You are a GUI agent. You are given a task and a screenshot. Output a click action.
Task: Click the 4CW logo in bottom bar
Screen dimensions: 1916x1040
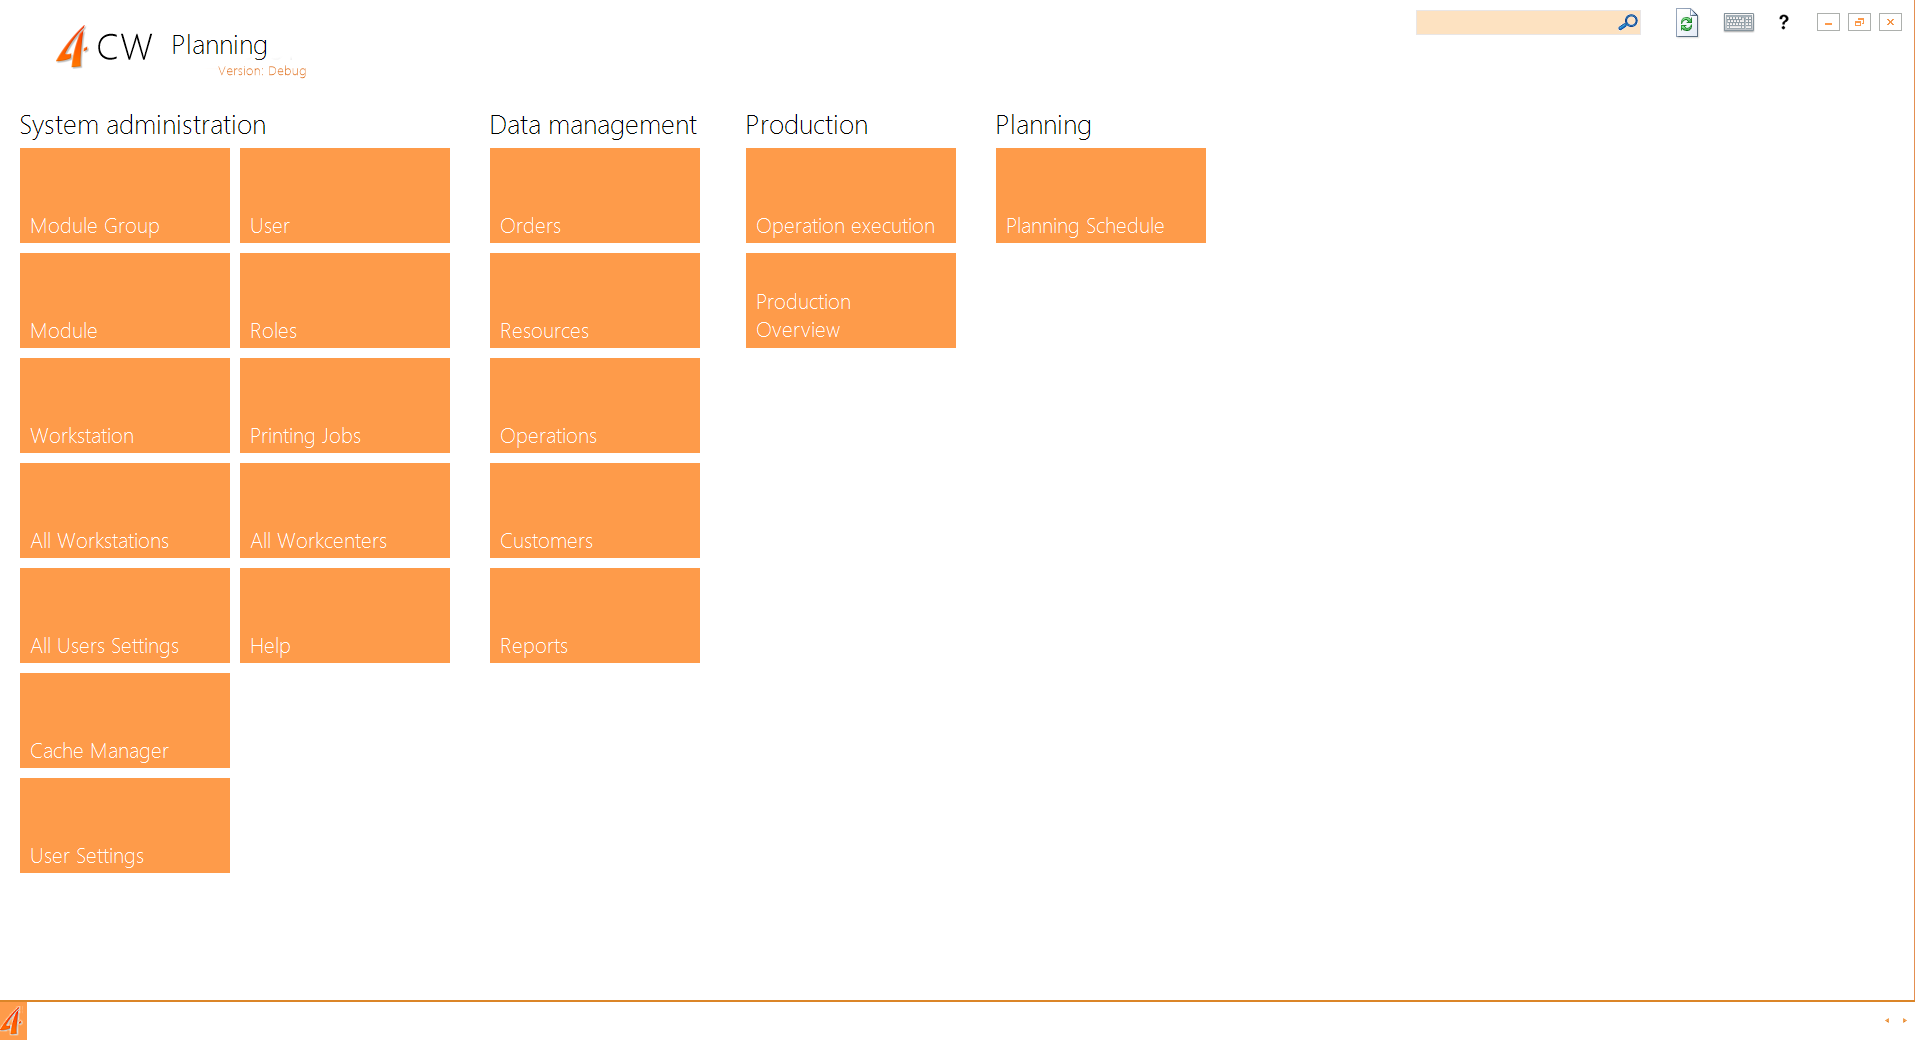13,1021
